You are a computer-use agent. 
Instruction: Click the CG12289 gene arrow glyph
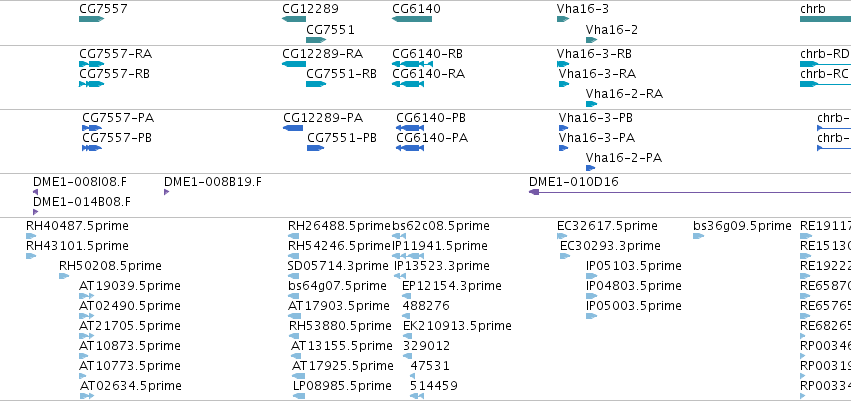pos(294,19)
